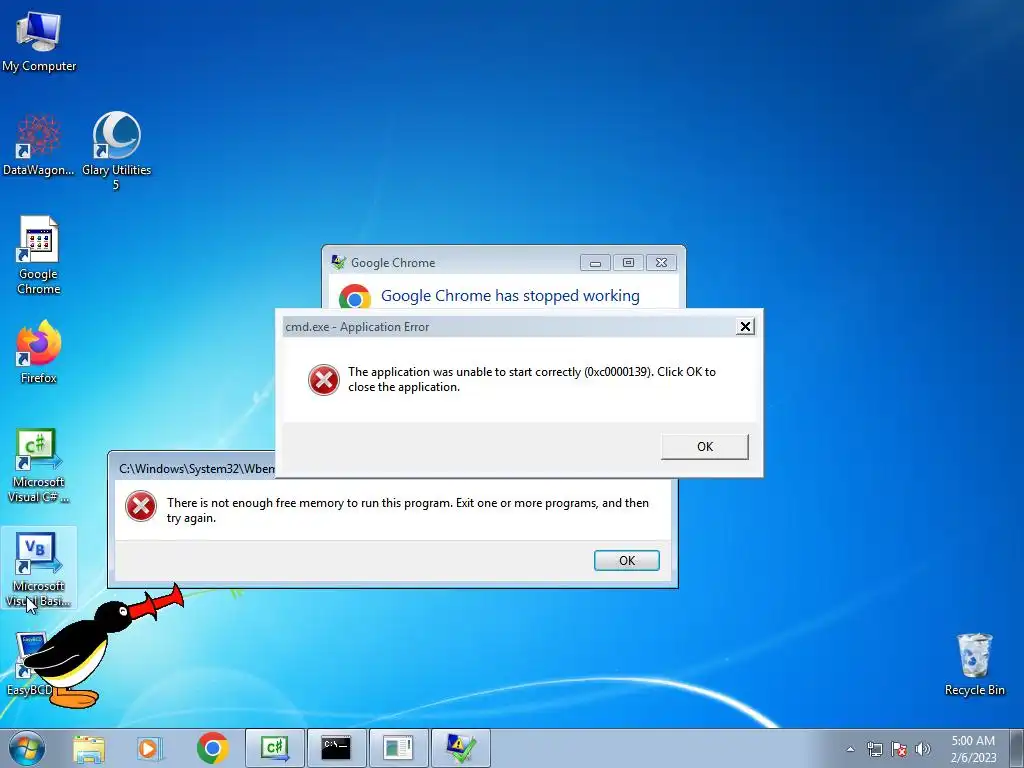Viewport: 1024px width, 768px height.
Task: Select the Recycle Bin icon
Action: 974,664
